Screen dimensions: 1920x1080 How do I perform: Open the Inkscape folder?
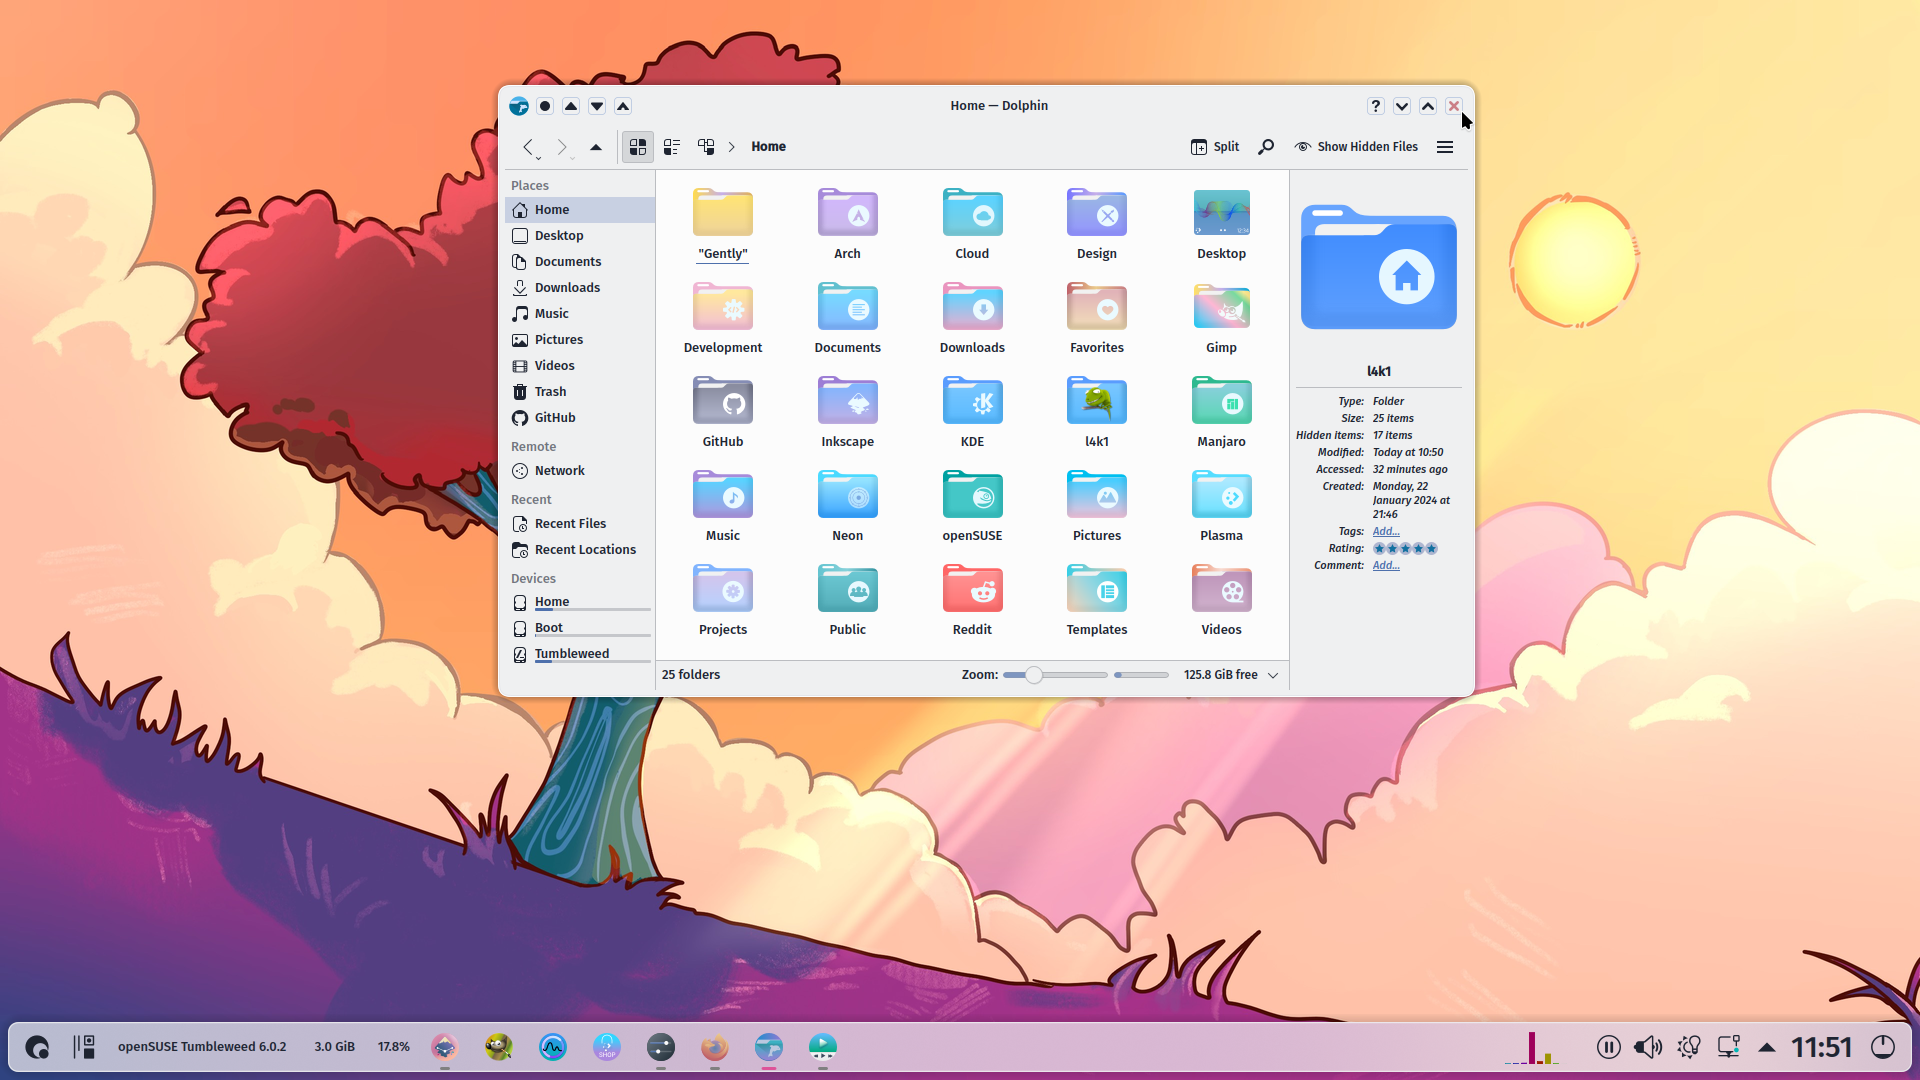tap(847, 413)
